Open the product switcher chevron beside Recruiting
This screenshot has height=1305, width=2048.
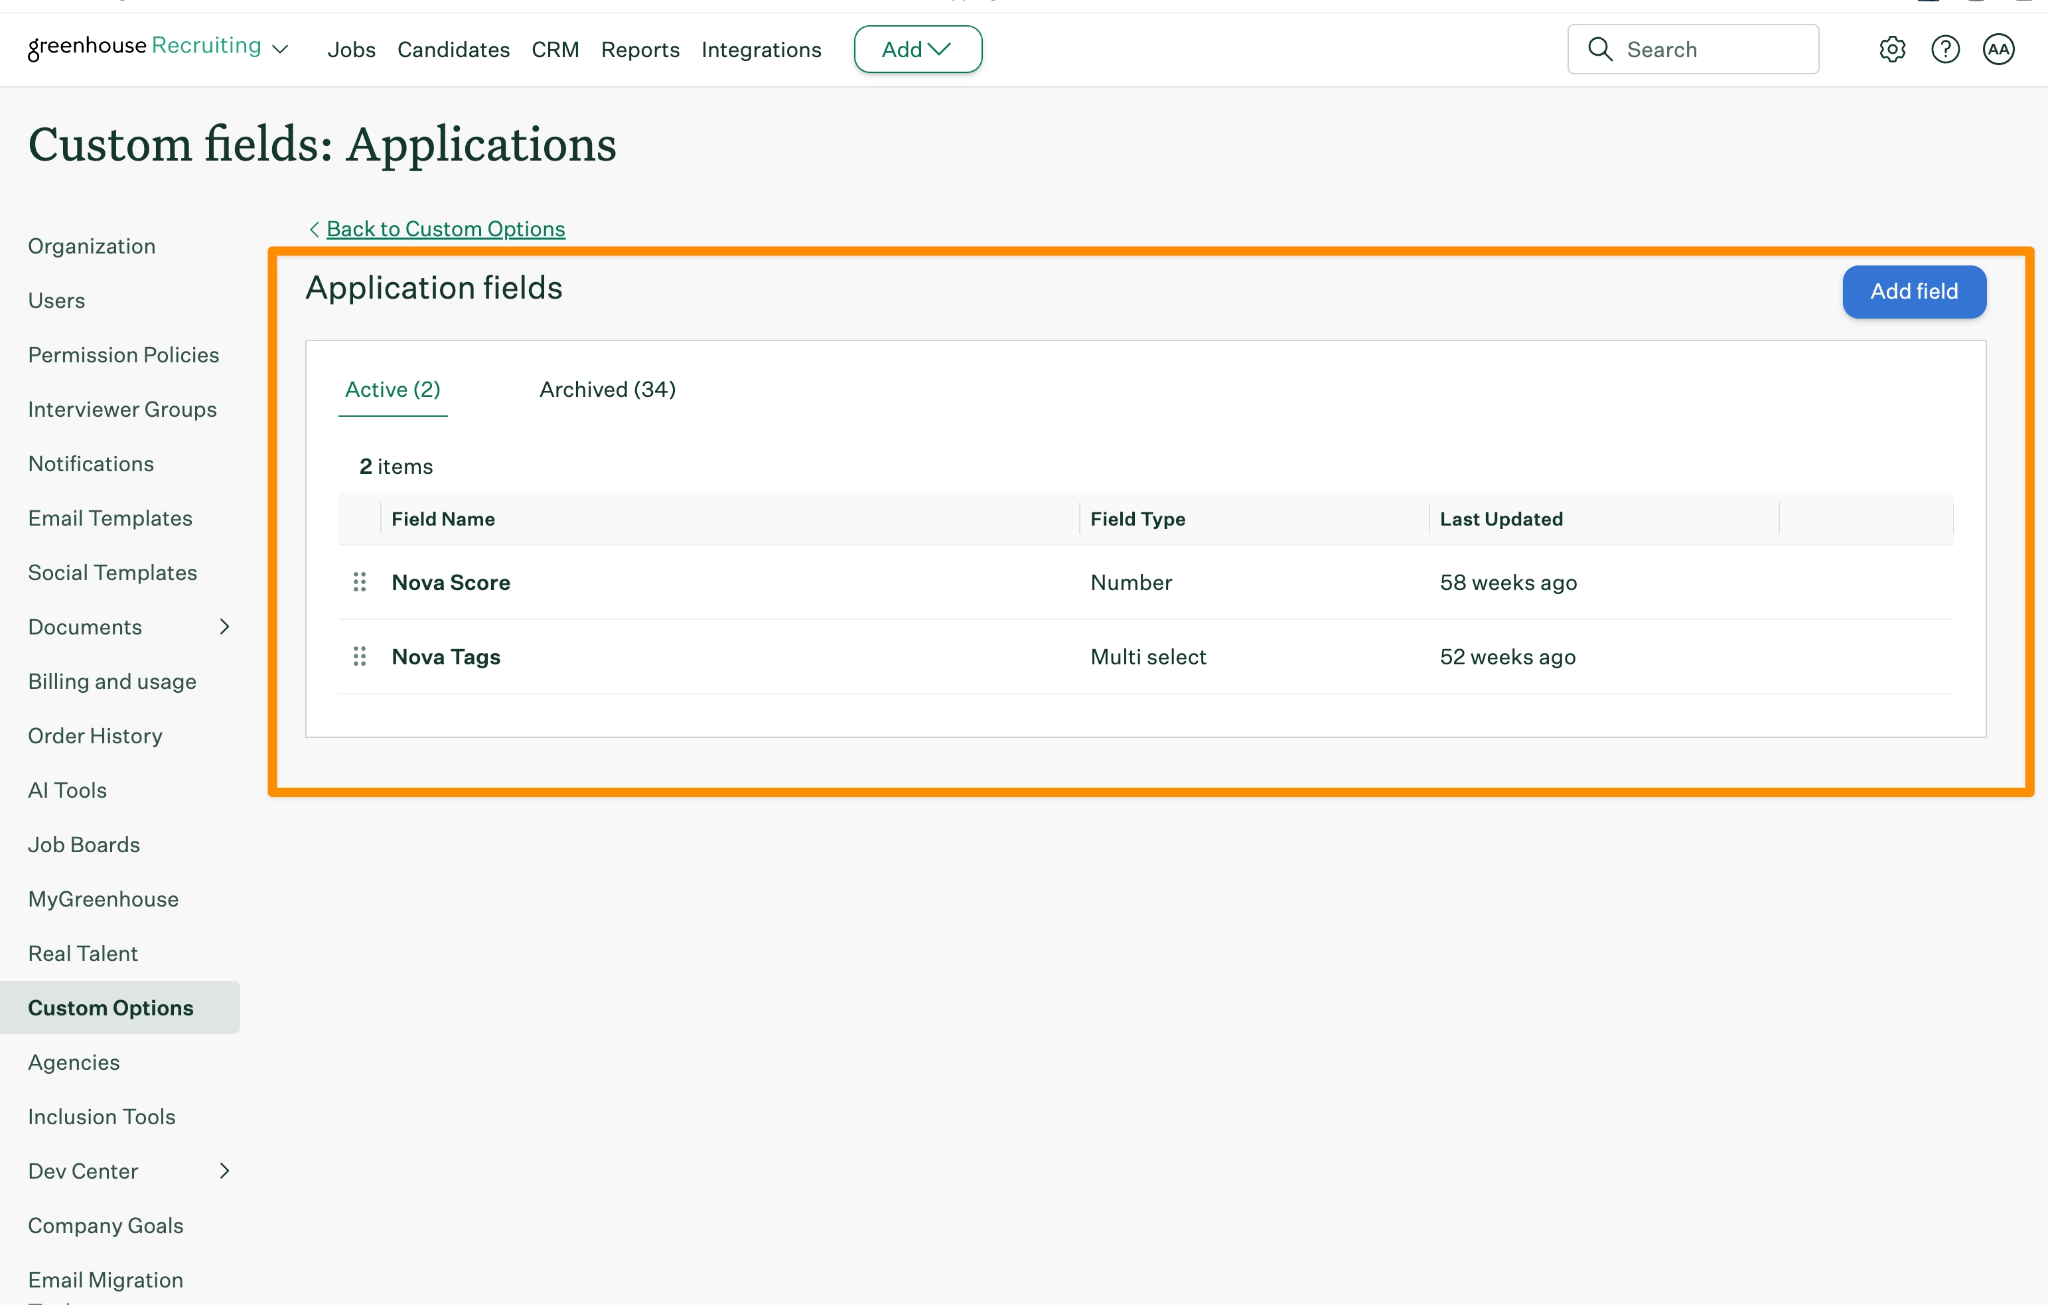(x=281, y=49)
